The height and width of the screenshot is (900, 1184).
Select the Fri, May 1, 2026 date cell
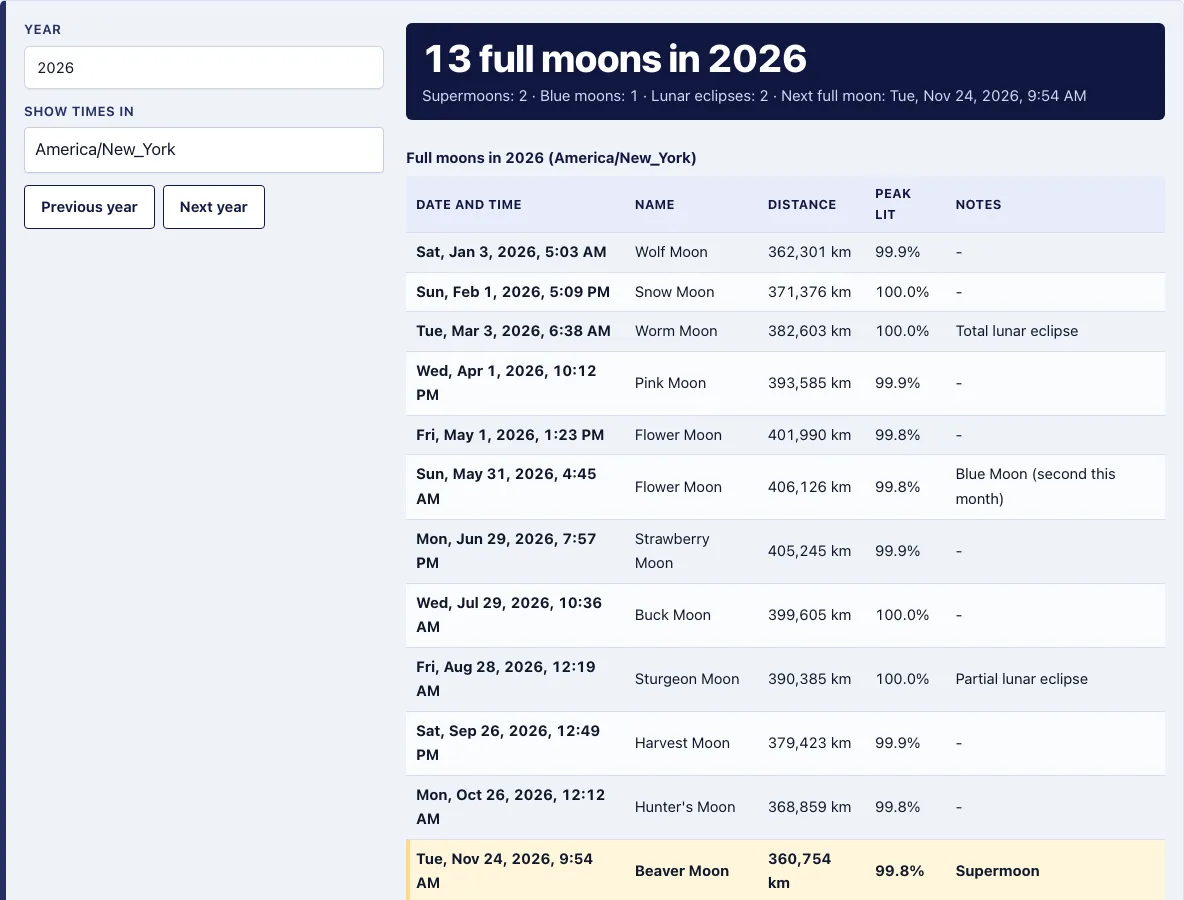coord(510,435)
